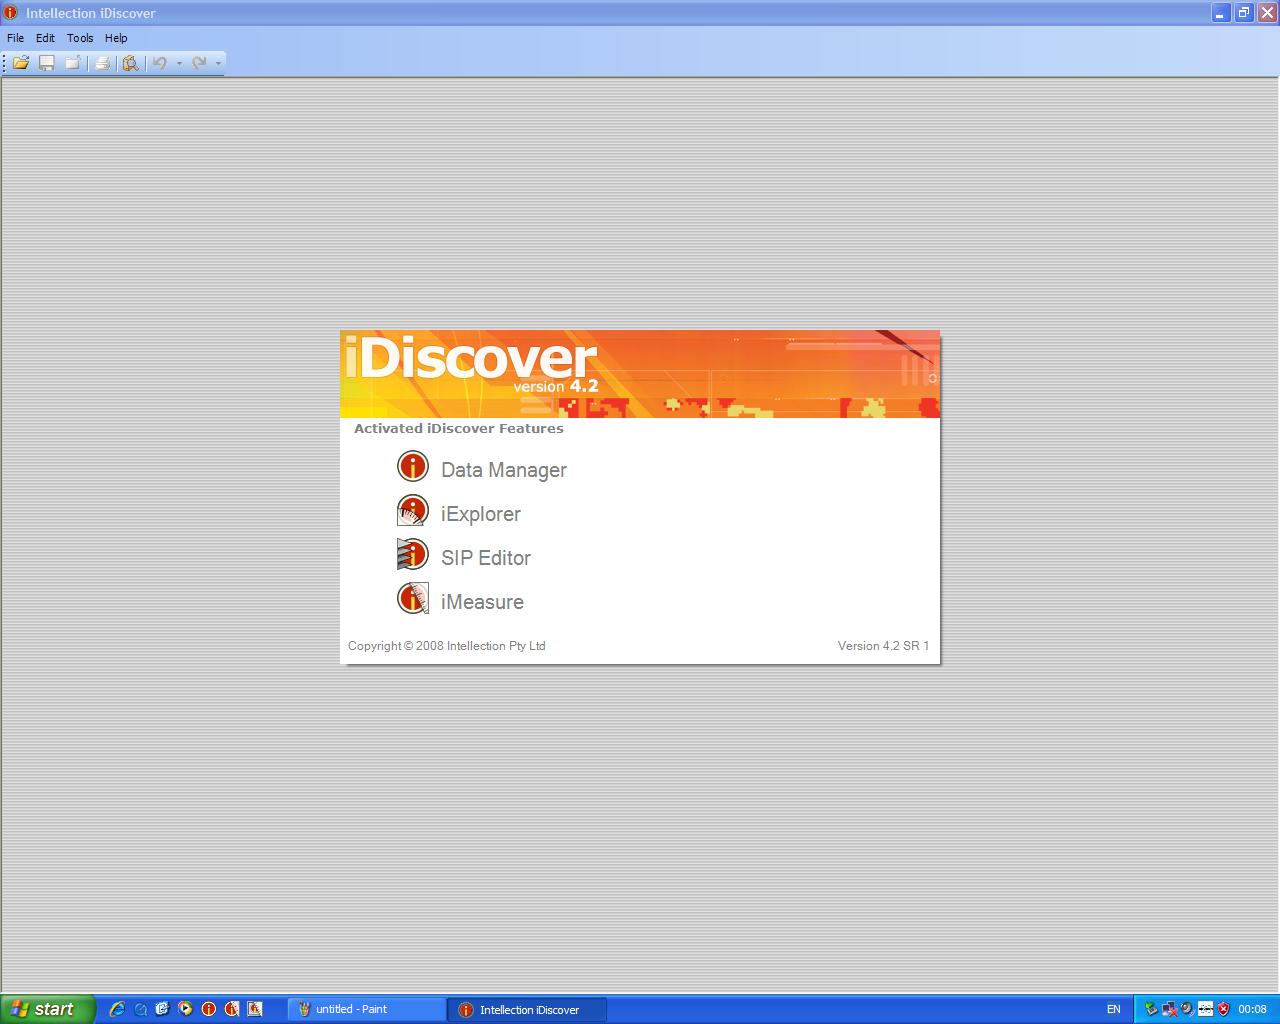The image size is (1280, 1024).
Task: Launch Data Manager via its text label
Action: pyautogui.click(x=504, y=470)
